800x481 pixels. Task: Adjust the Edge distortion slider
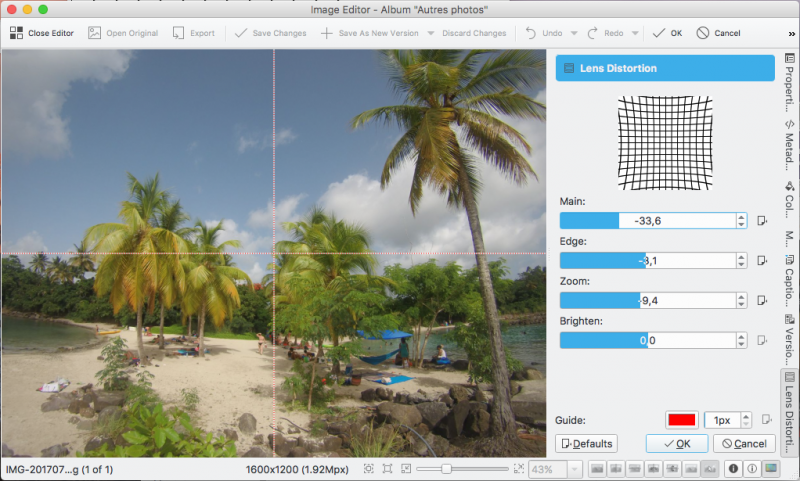(x=647, y=261)
